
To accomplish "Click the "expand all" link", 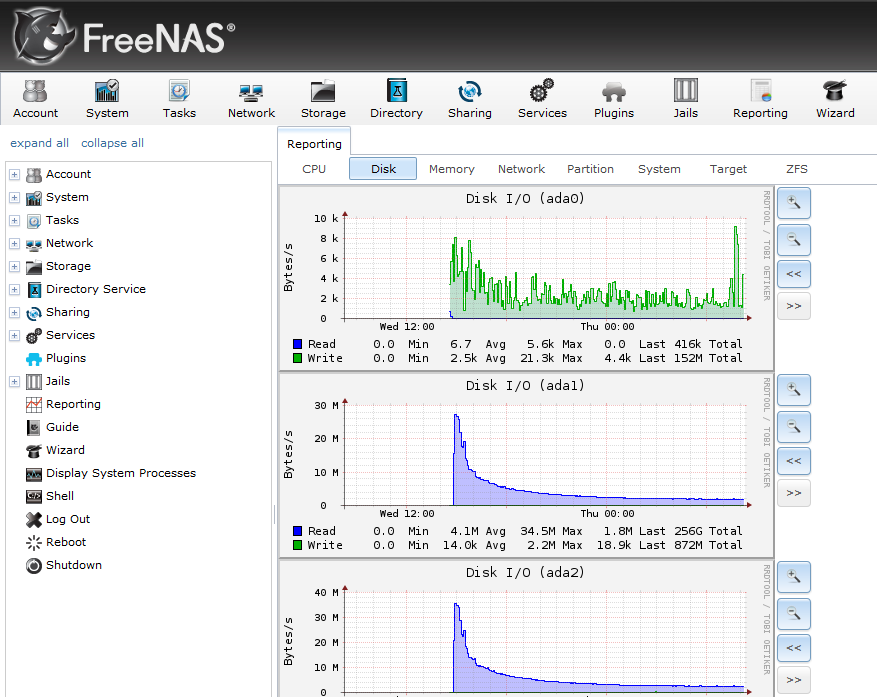I will coord(39,143).
